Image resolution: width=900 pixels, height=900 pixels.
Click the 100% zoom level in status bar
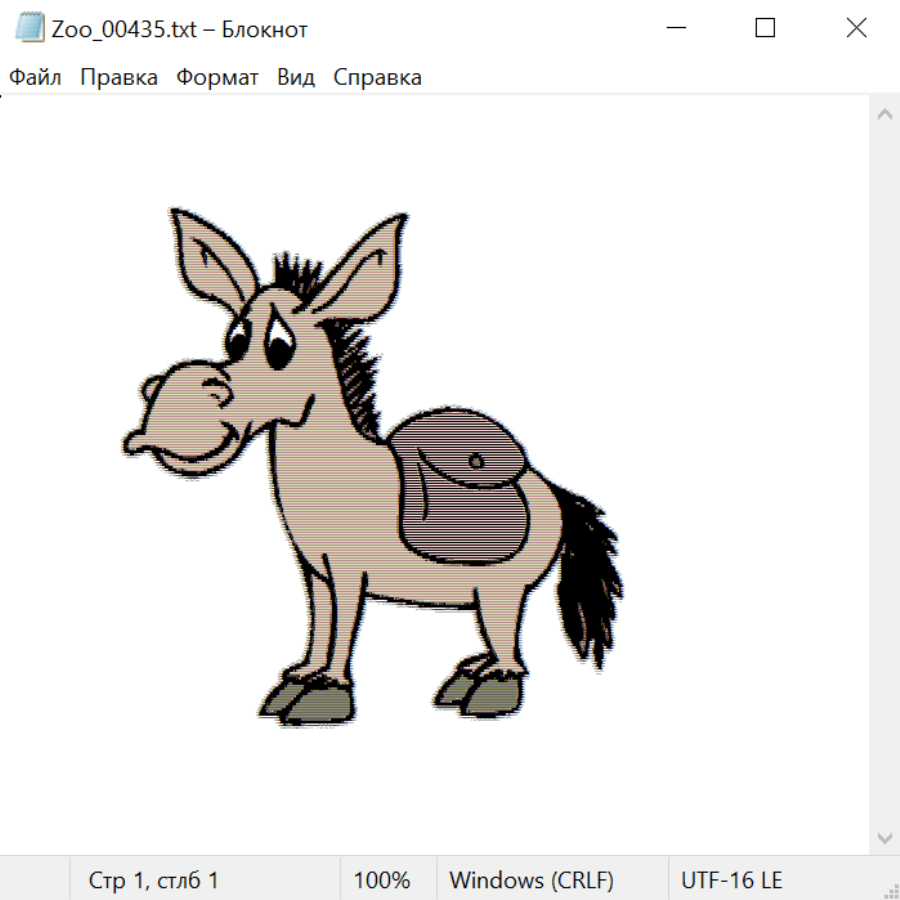[x=382, y=880]
